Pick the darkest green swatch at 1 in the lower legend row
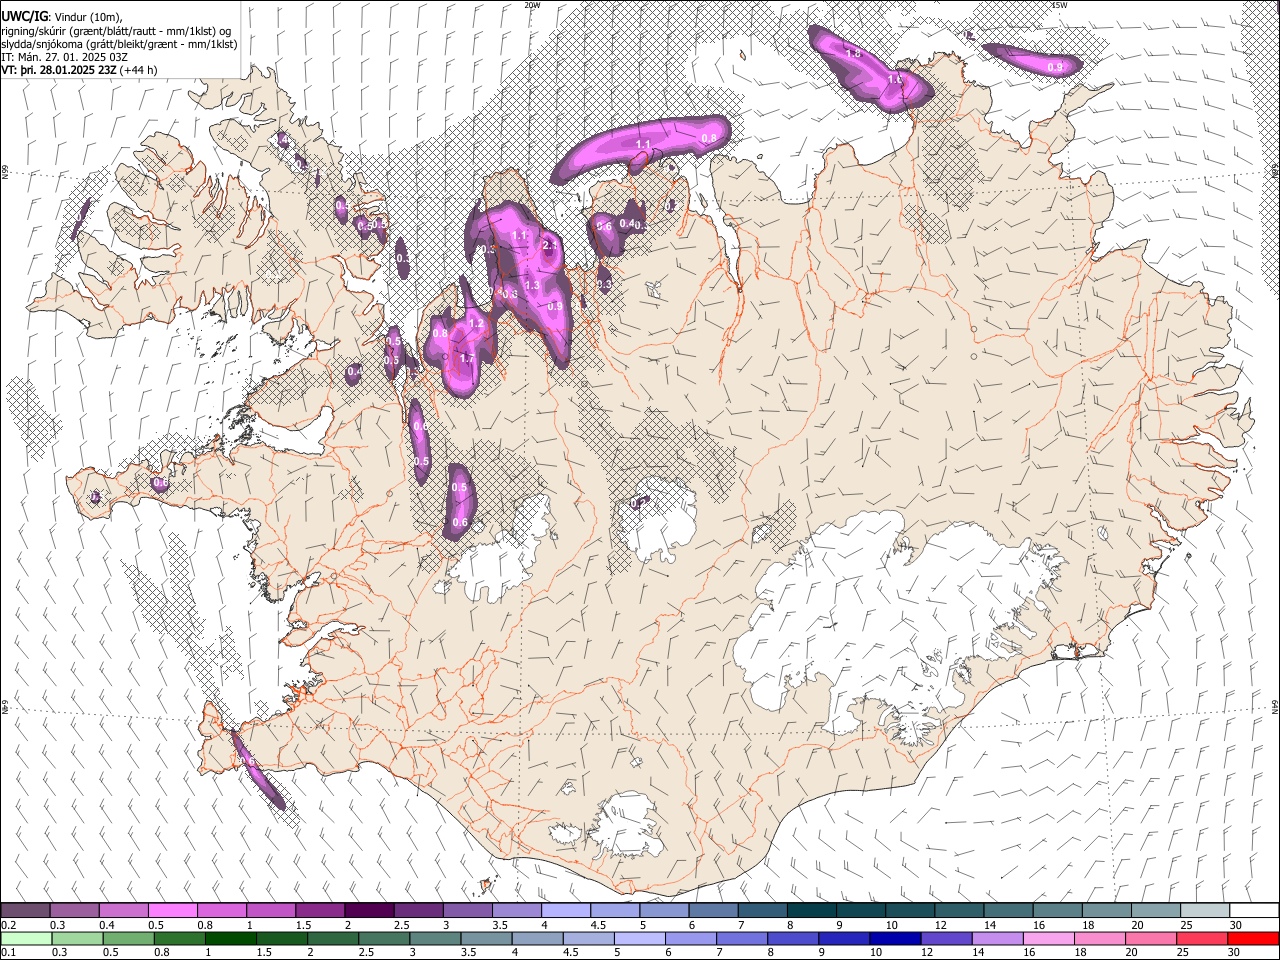This screenshot has width=1280, height=960. point(231,938)
